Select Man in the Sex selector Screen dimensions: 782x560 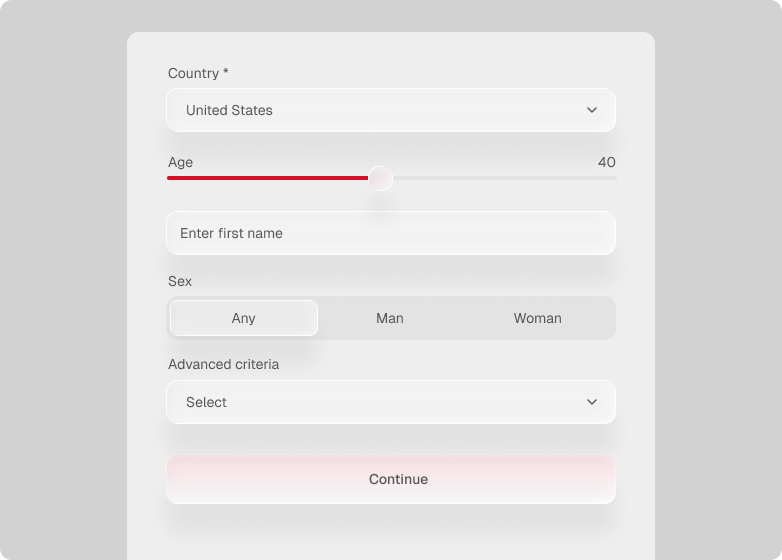point(390,318)
